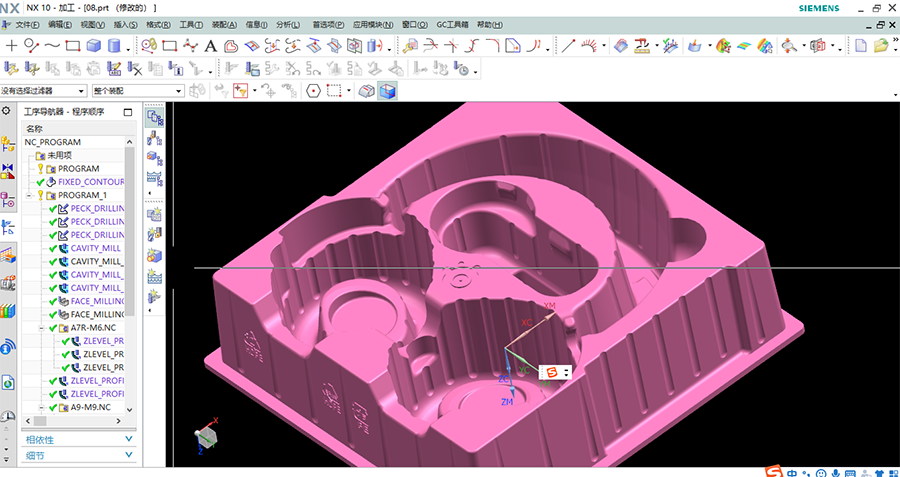Open the settings gear in resource bar
The image size is (900, 477).
(x=7, y=111)
